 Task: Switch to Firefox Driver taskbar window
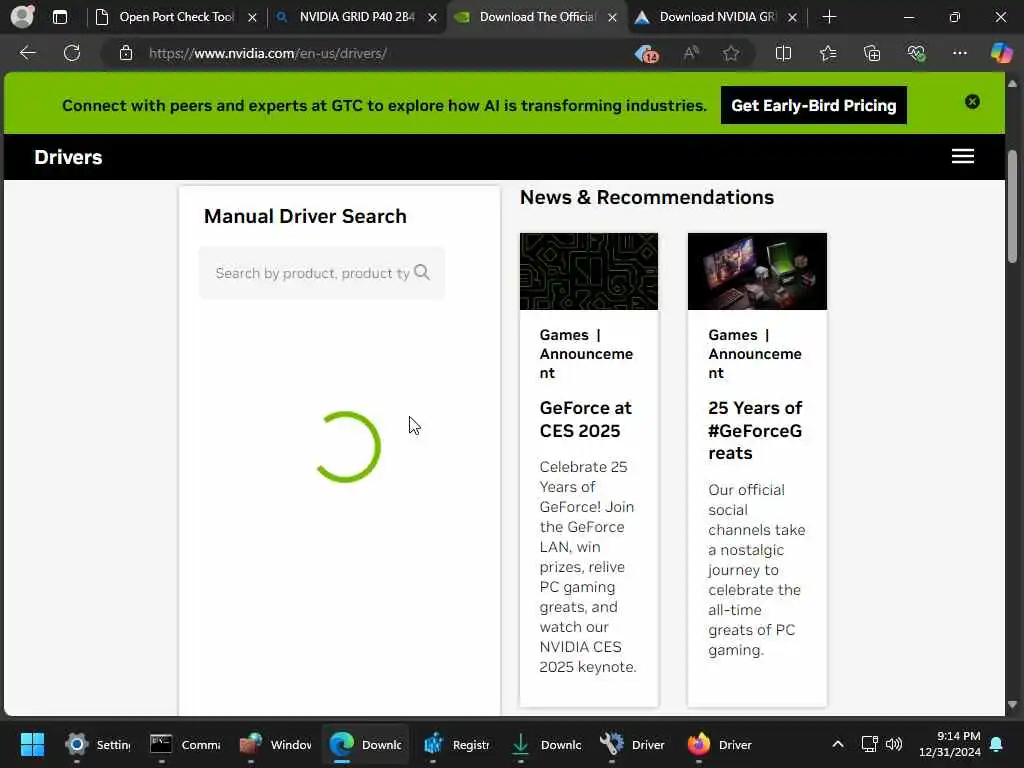[x=719, y=744]
